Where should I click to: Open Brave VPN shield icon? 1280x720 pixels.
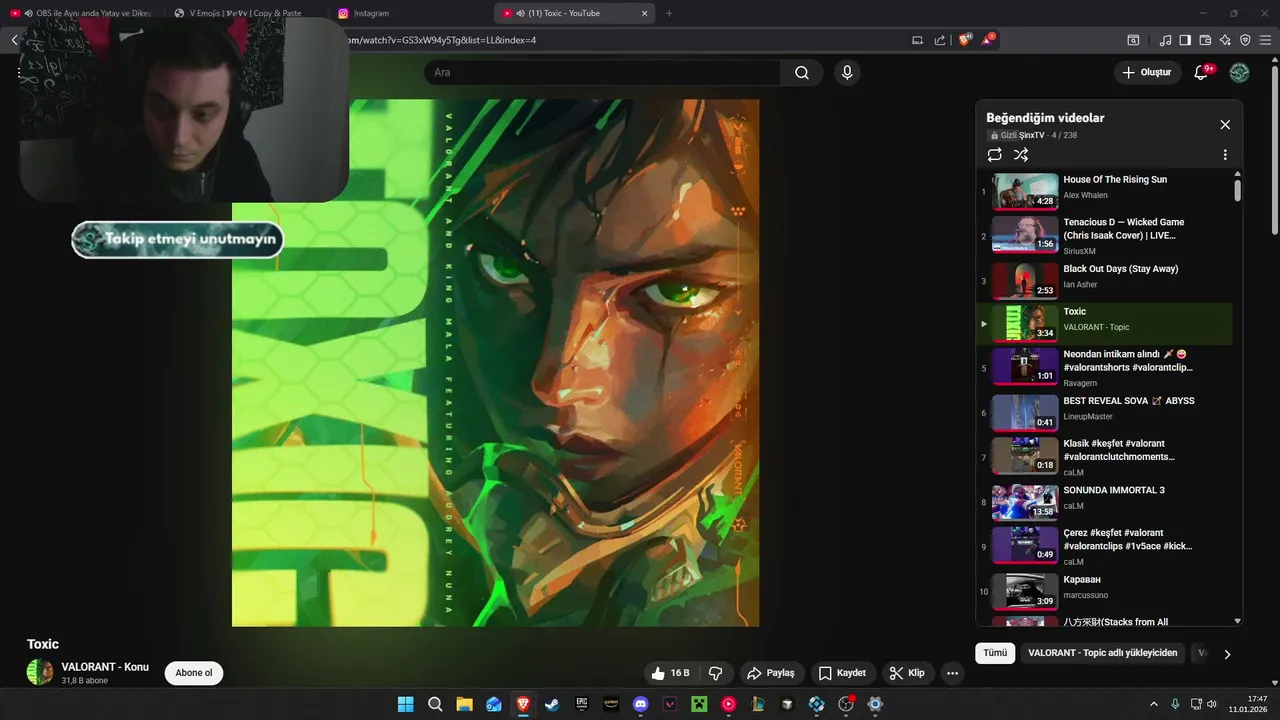pos(1245,40)
